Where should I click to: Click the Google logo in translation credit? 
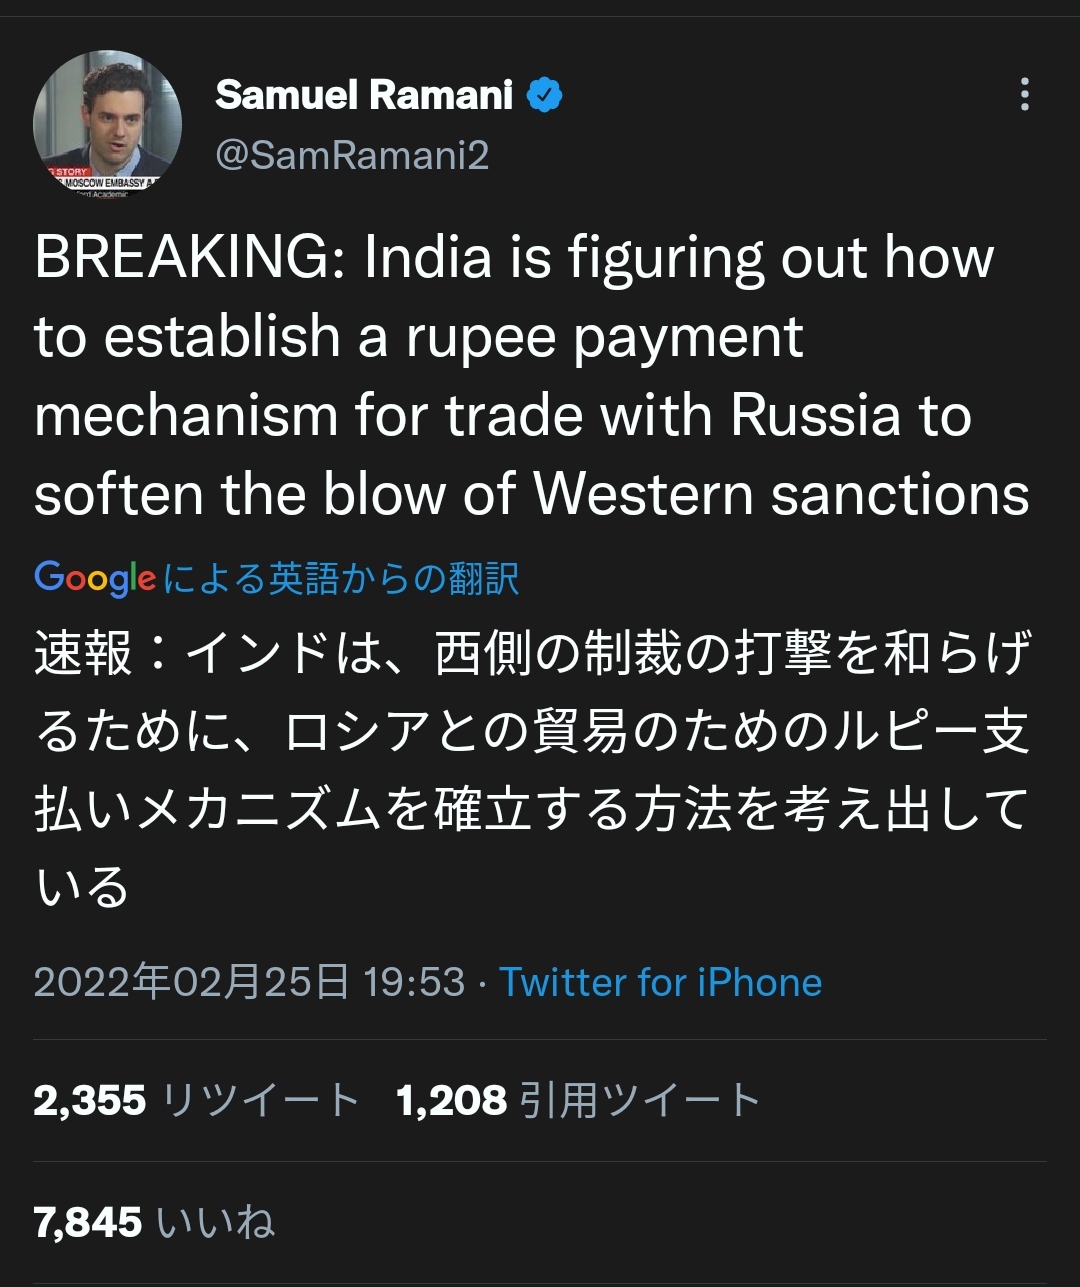point(95,578)
